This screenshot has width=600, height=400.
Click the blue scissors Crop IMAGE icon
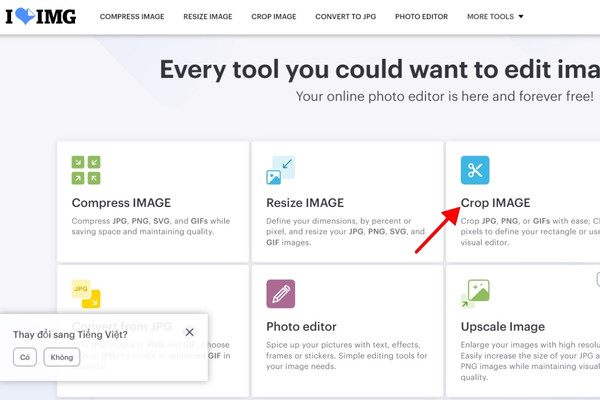click(x=475, y=170)
